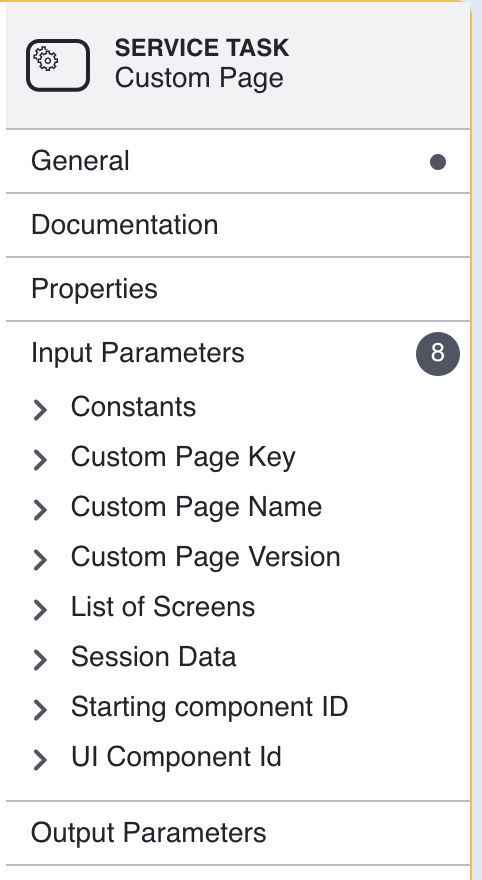Expand the Starting component ID chevron

click(x=40, y=709)
